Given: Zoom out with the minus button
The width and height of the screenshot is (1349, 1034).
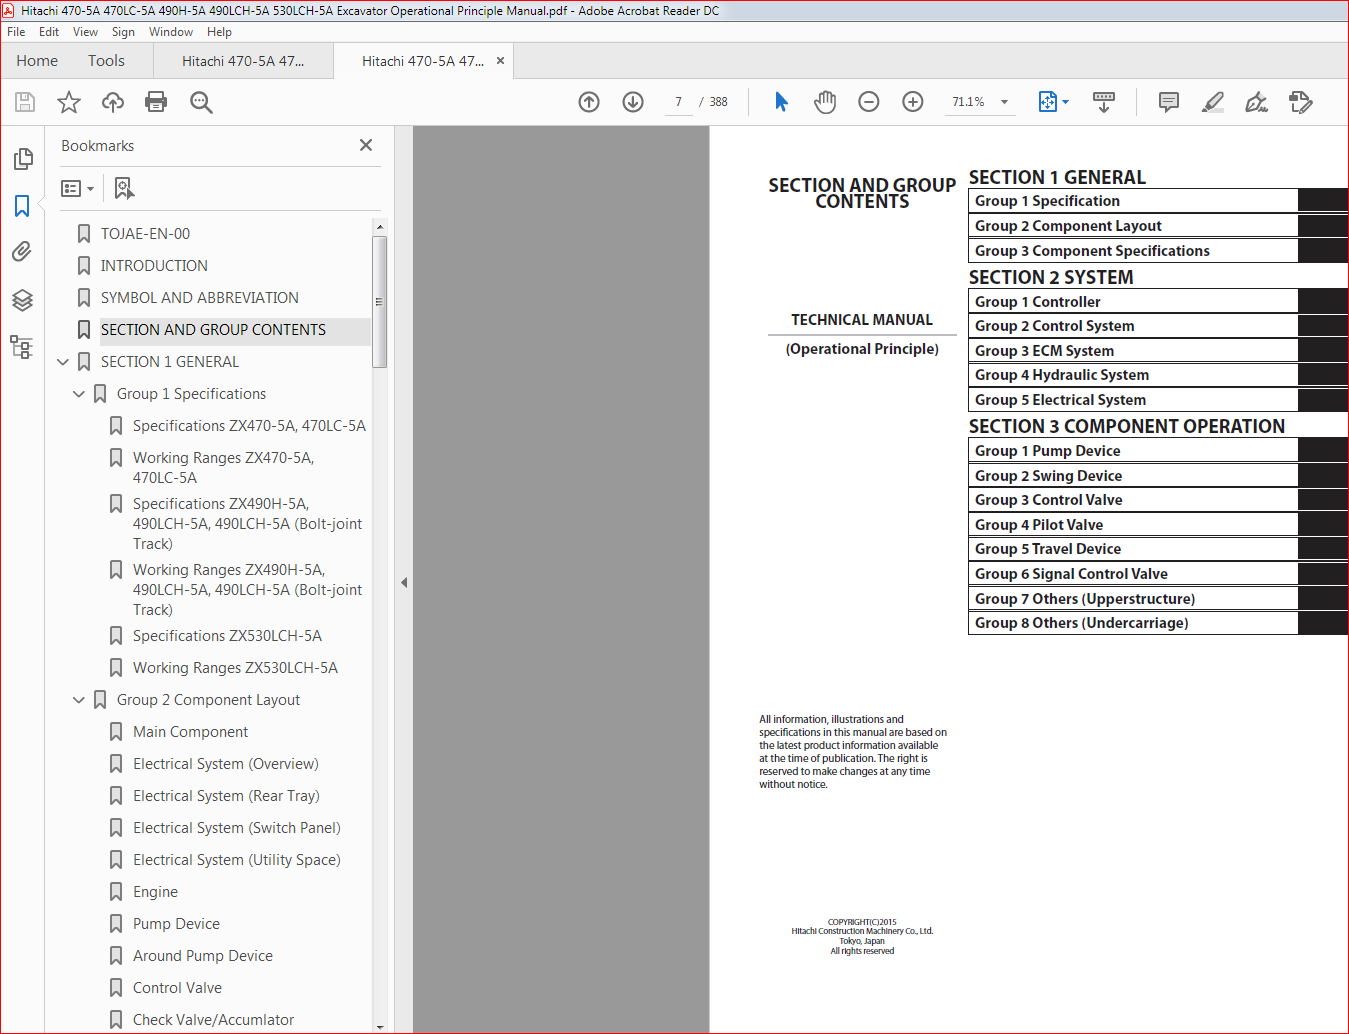Looking at the screenshot, I should [869, 102].
